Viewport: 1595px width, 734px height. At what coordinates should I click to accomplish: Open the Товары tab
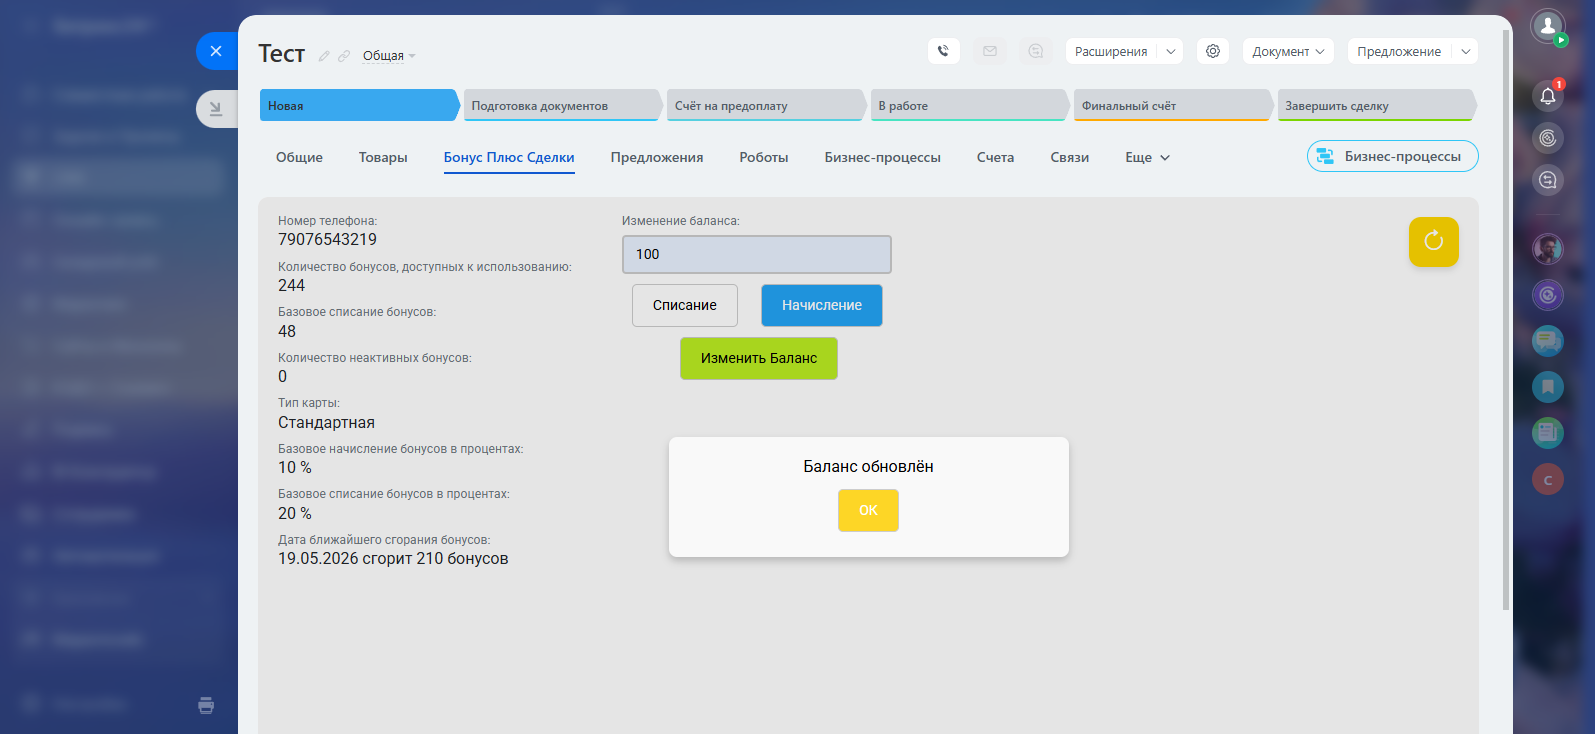point(383,157)
